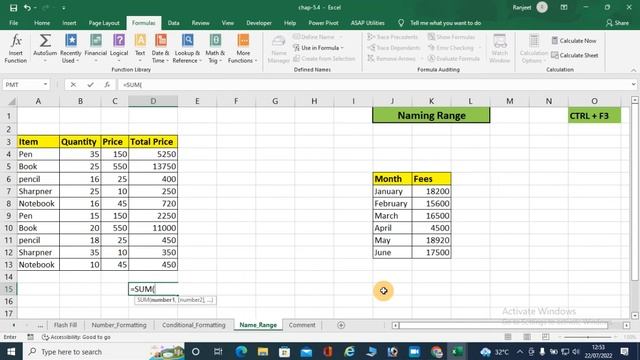Viewport: 640px width, 360px height.
Task: Switch to the Developer tab
Action: [259, 23]
